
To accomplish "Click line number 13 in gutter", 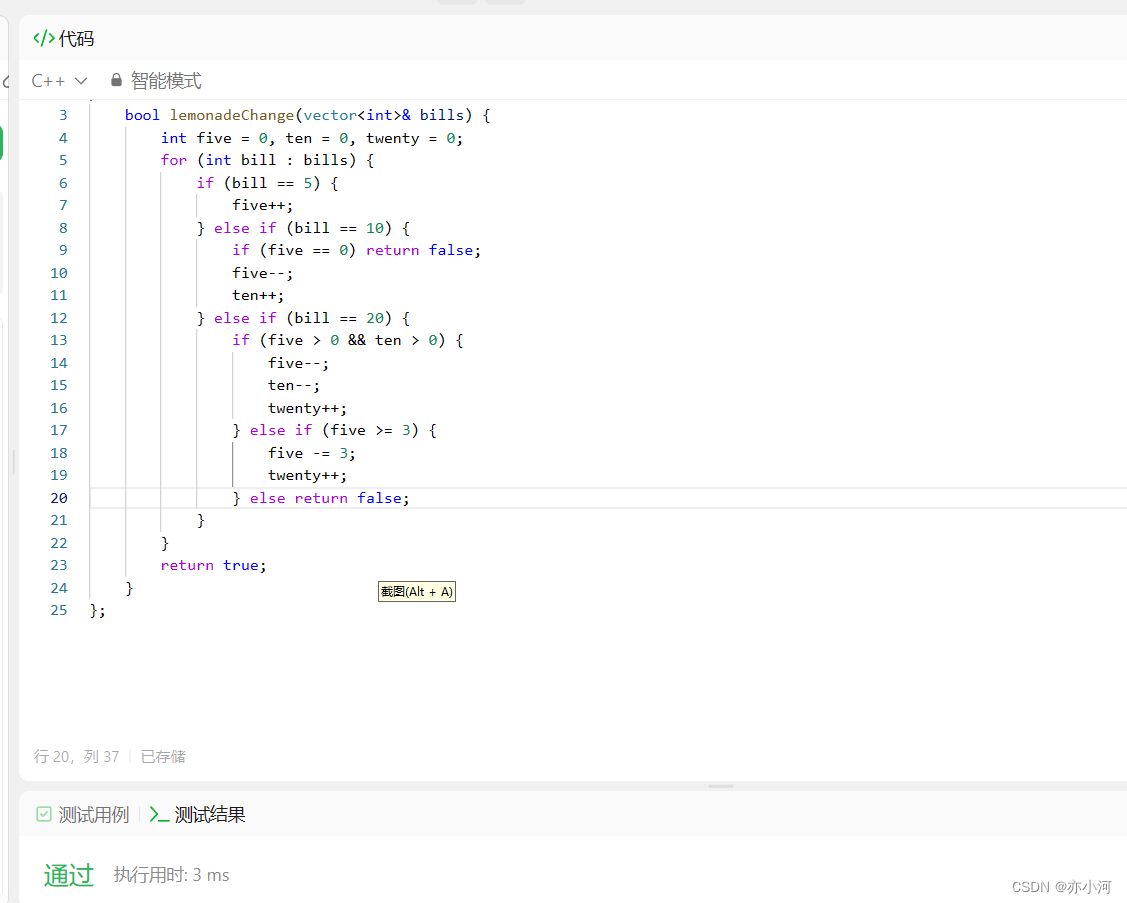I will tap(59, 340).
